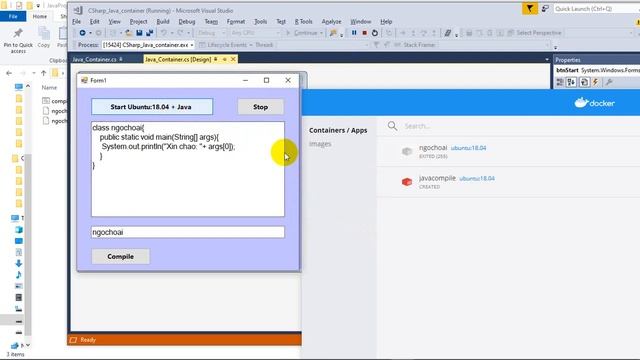Click the Java source code text box

(188, 169)
